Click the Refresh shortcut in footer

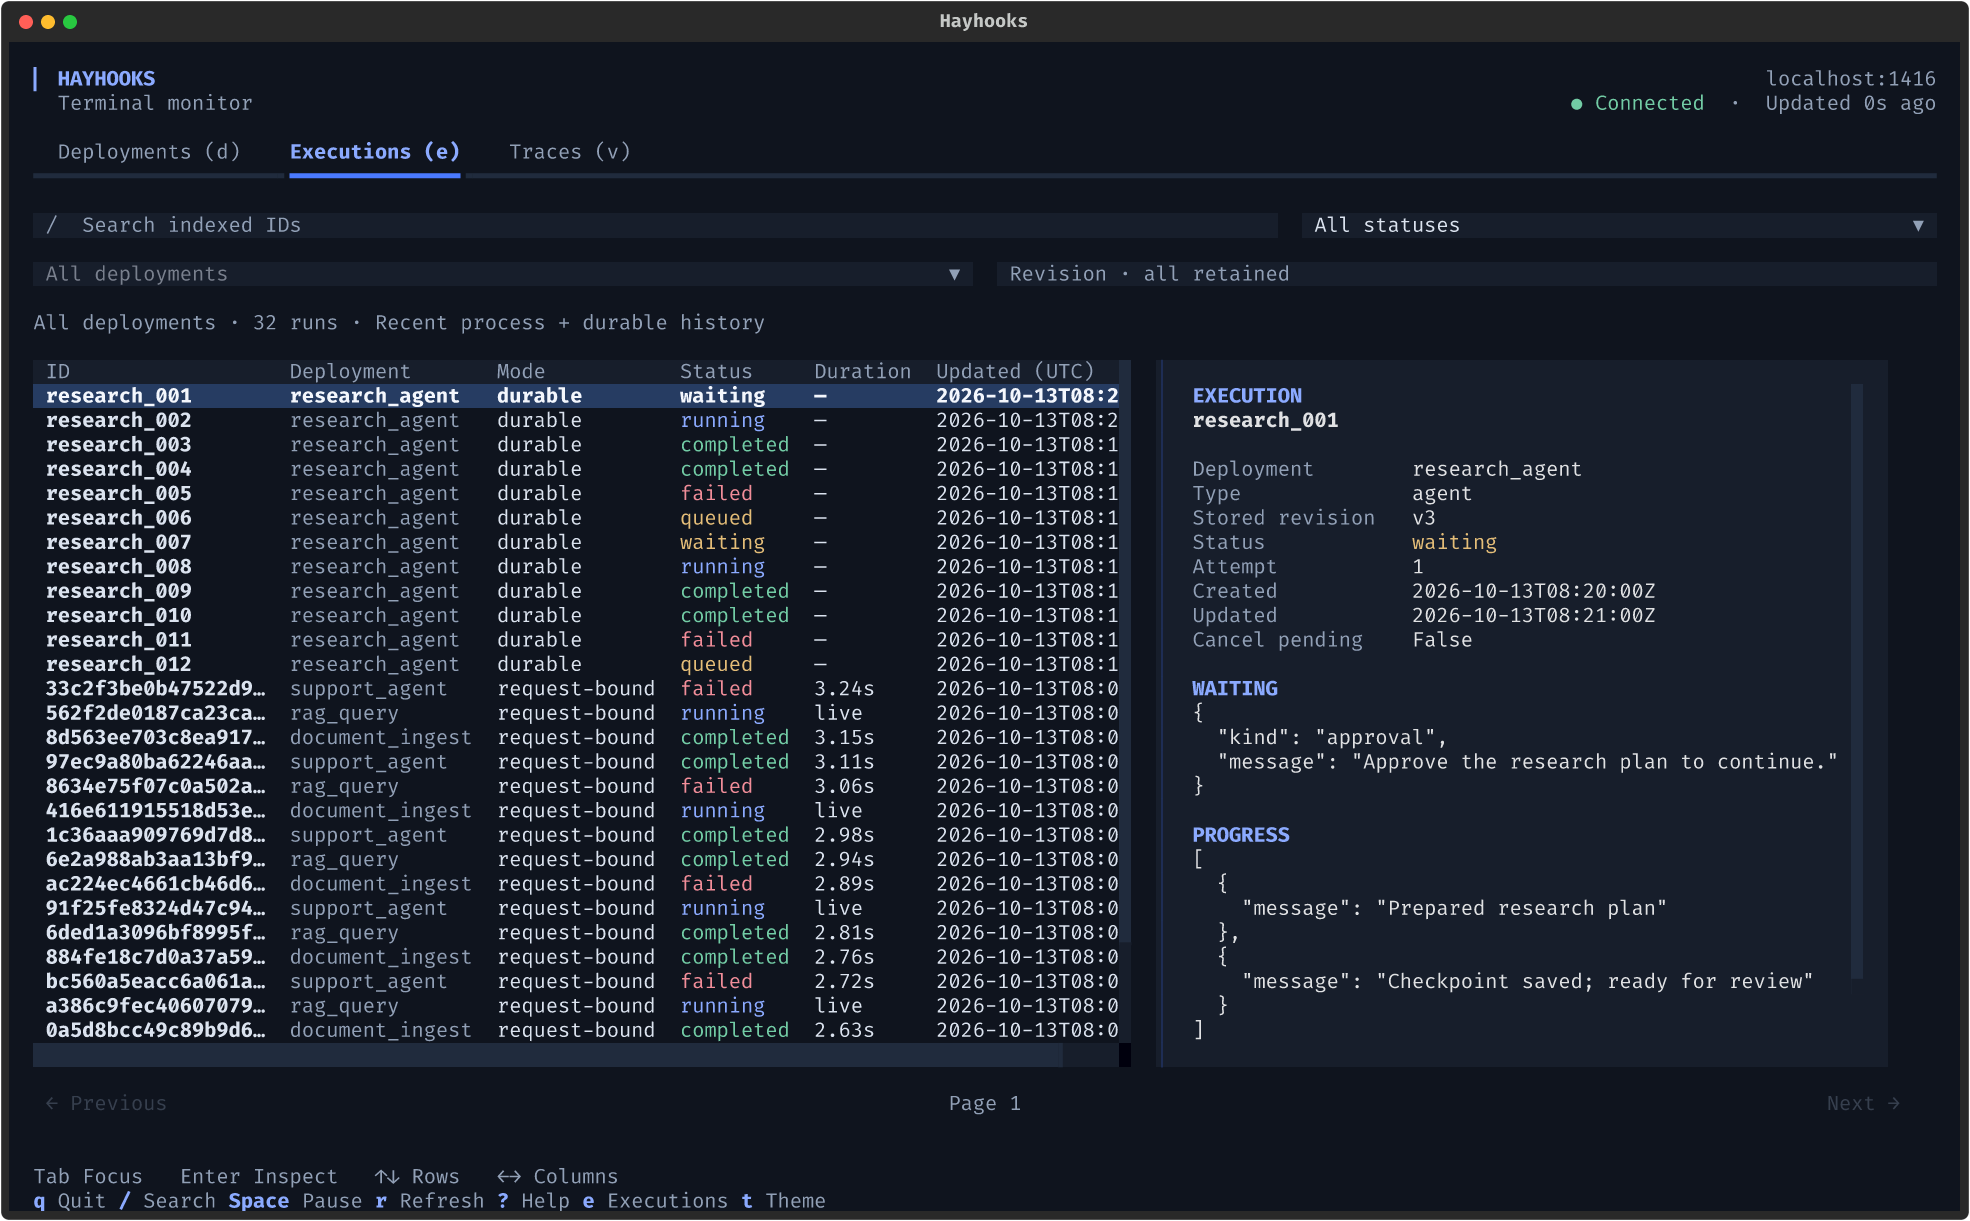pos(429,1201)
